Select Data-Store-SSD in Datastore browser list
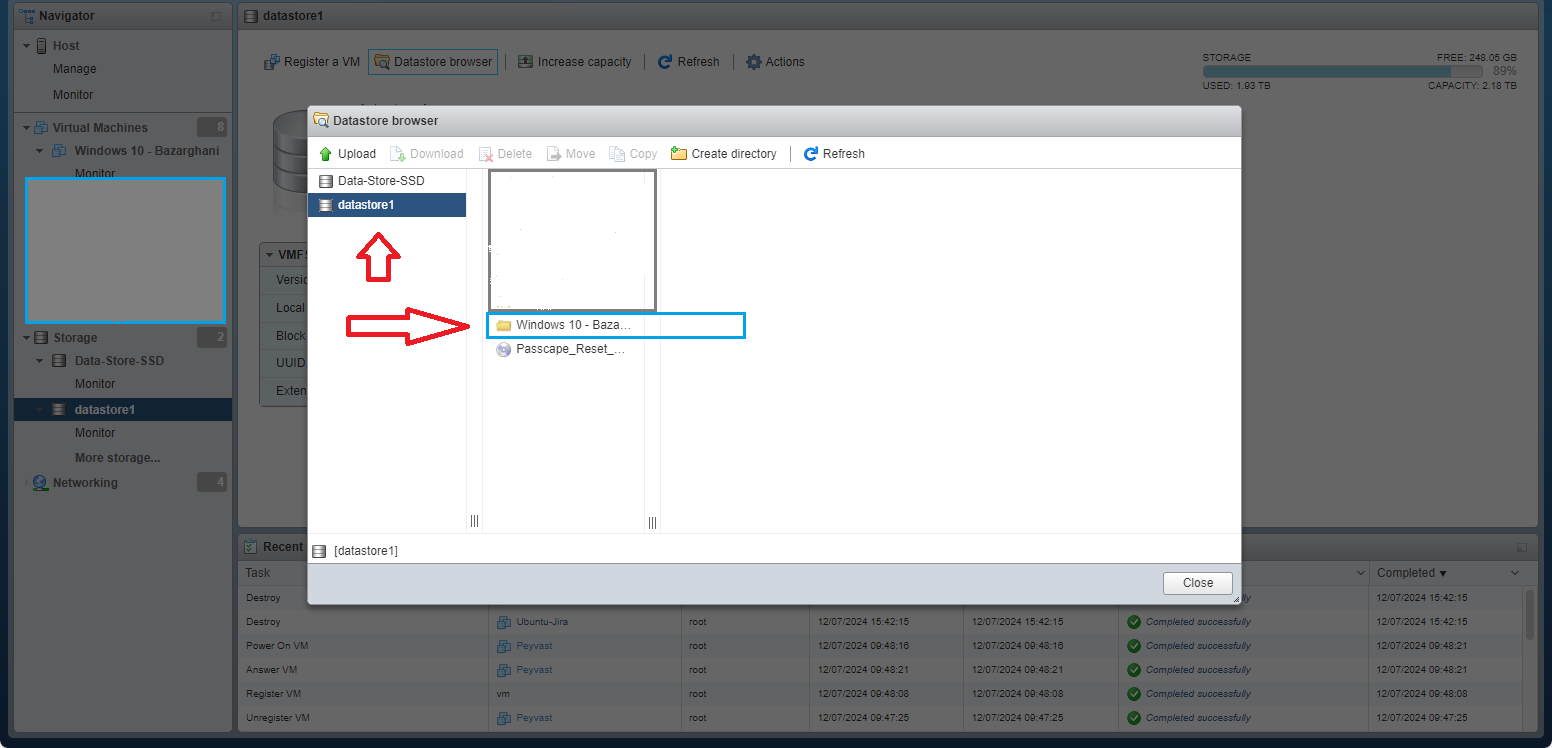 (x=387, y=181)
